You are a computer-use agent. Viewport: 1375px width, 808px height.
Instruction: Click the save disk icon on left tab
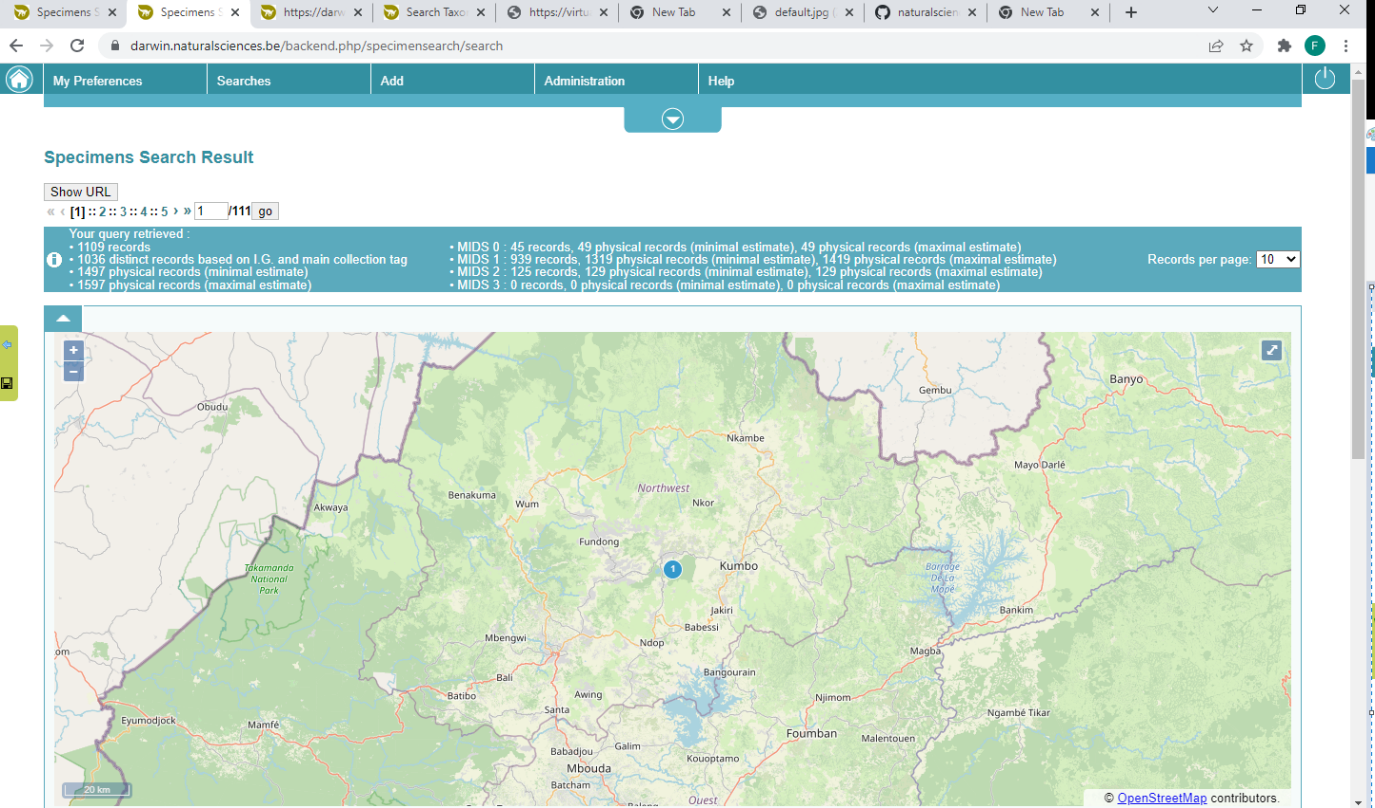7,383
